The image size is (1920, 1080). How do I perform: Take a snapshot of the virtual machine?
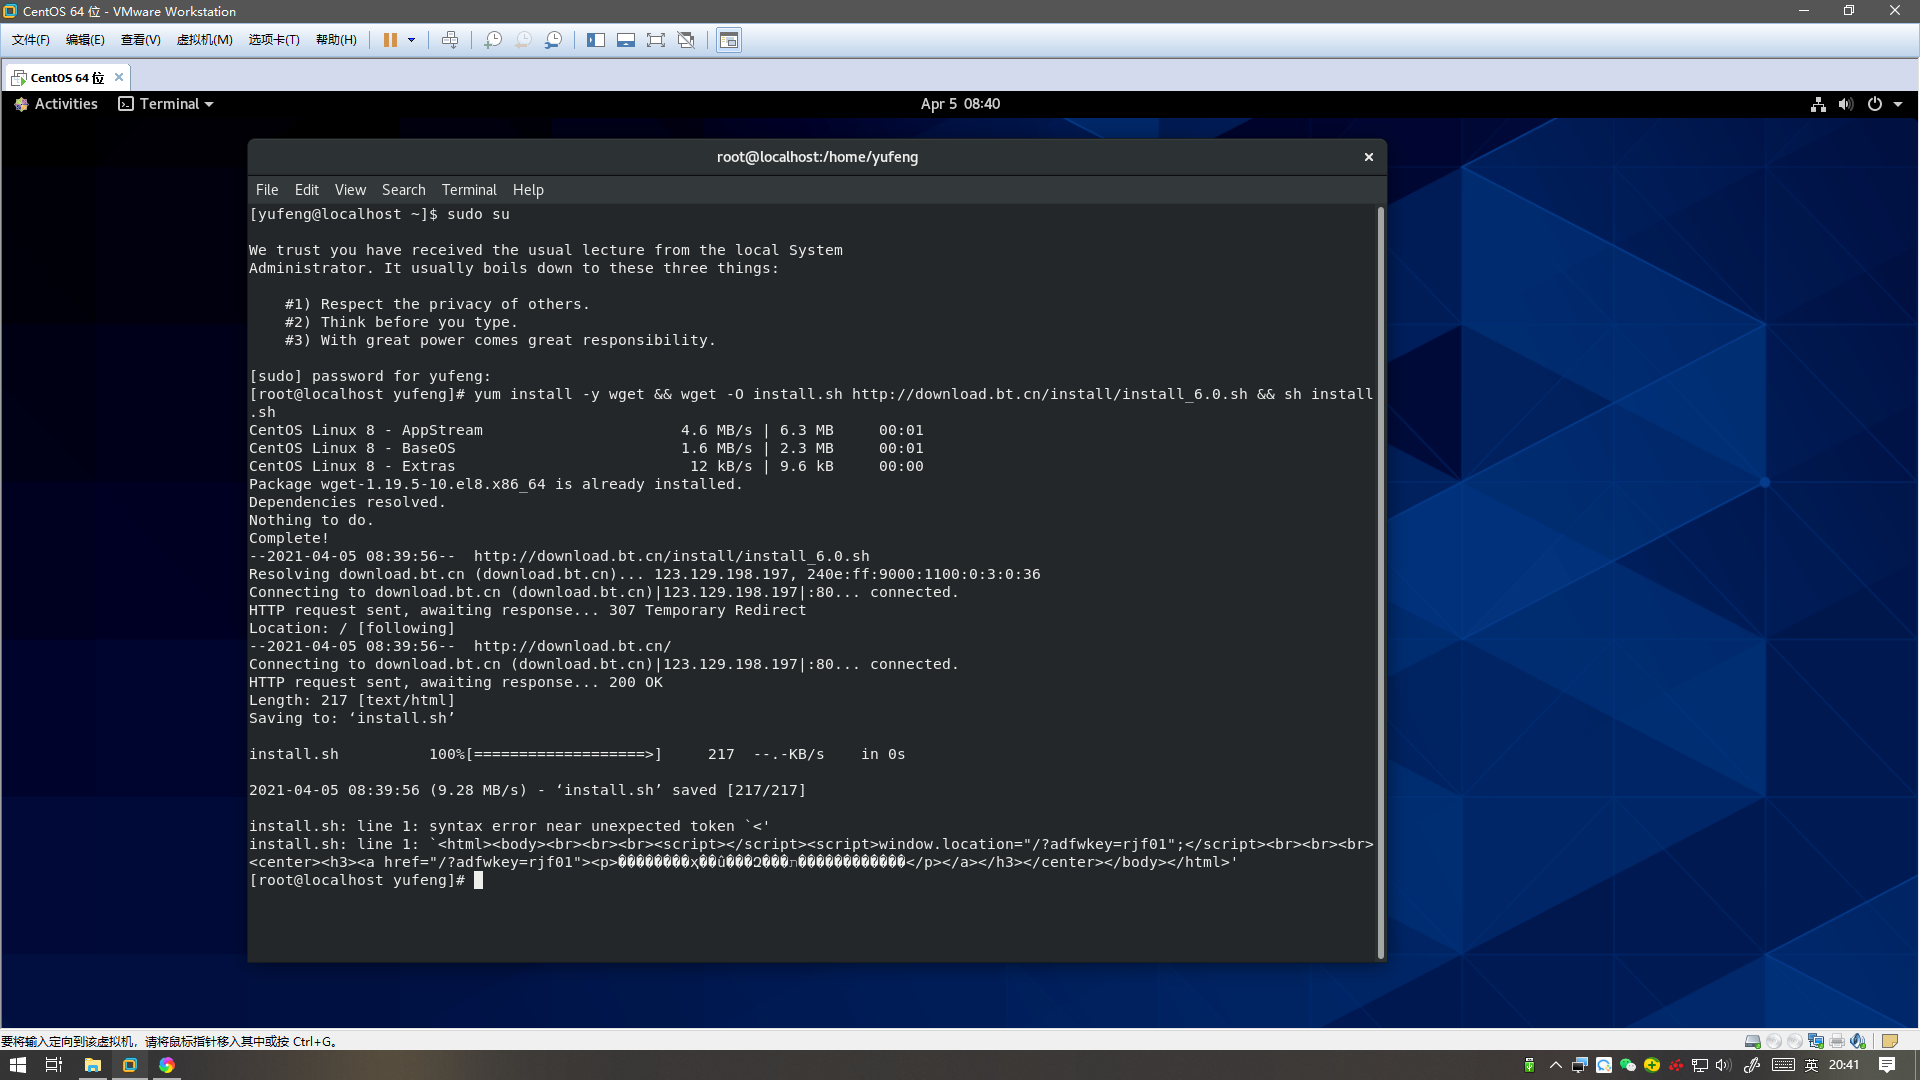click(x=493, y=40)
